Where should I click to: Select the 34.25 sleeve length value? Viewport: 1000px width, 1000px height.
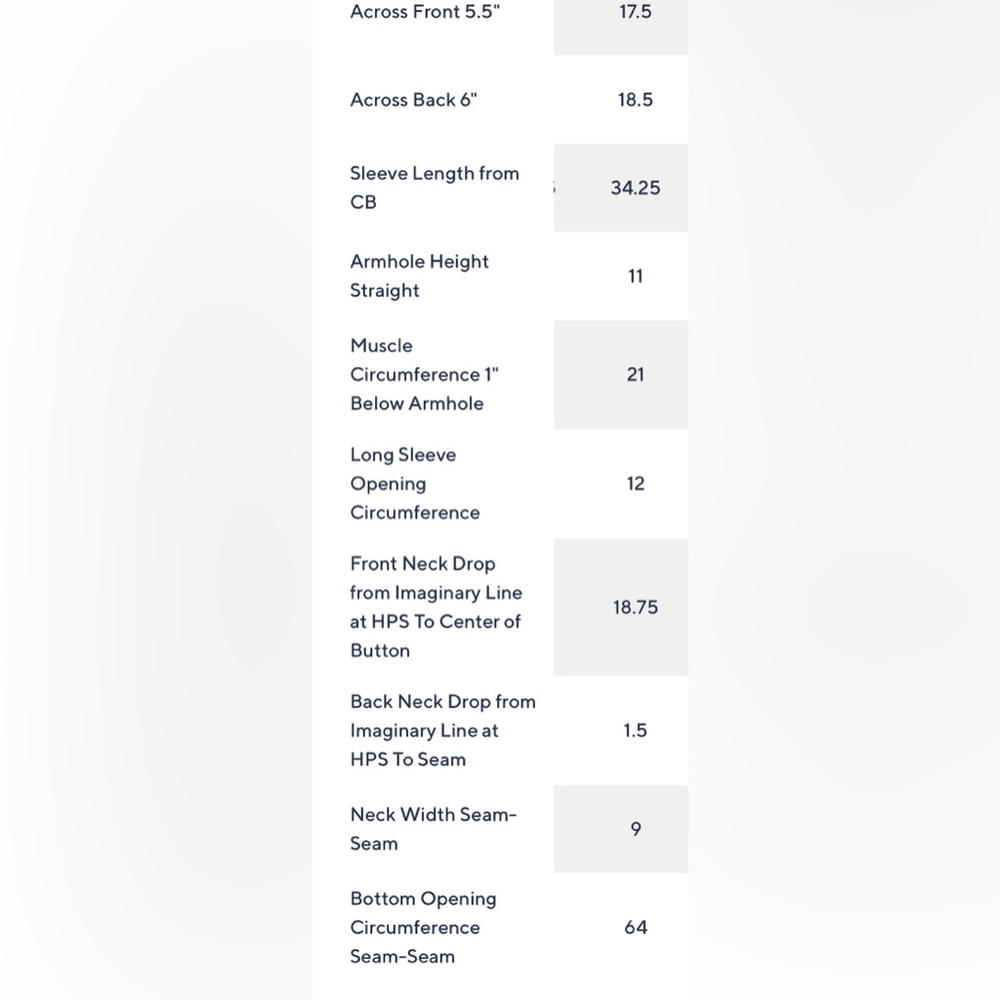(635, 188)
